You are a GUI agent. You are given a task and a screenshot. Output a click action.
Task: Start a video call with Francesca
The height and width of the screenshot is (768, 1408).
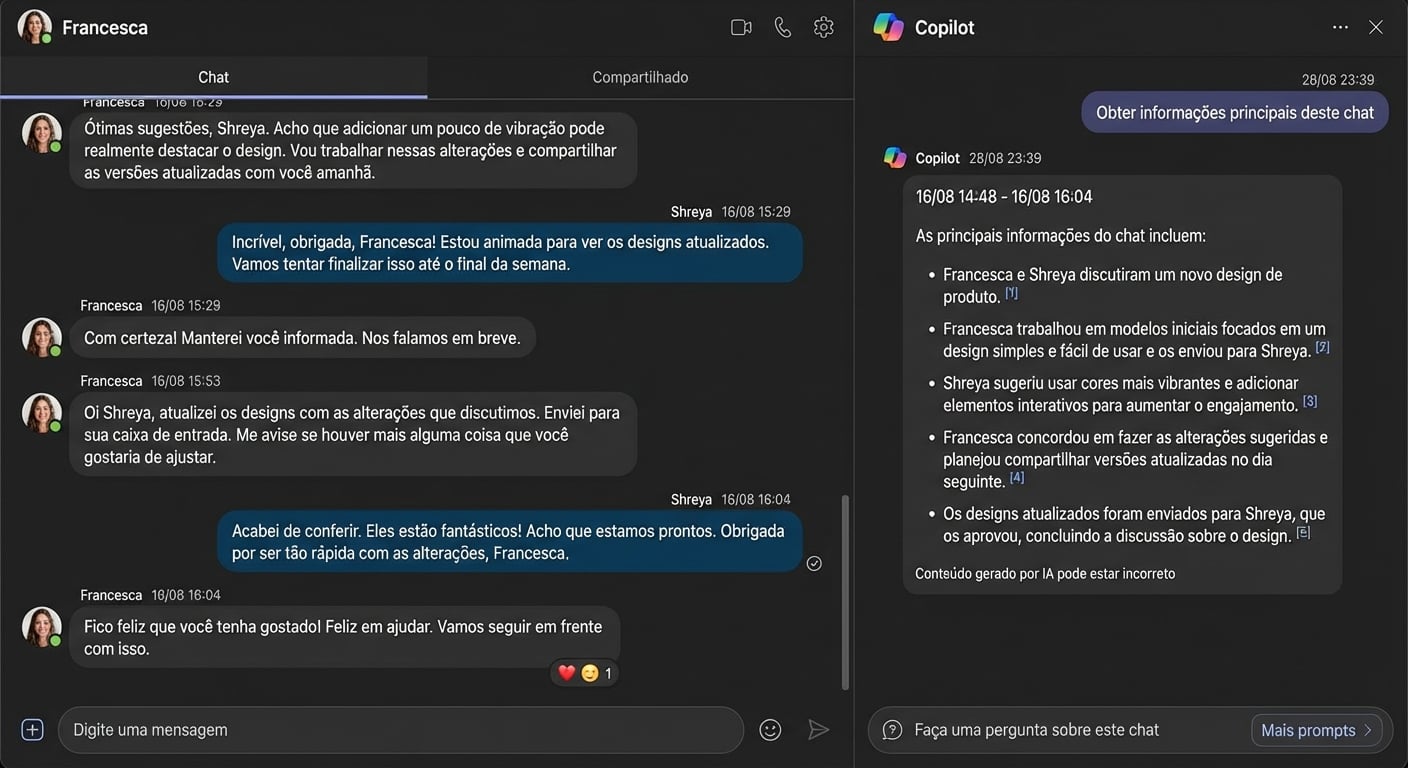pos(741,27)
